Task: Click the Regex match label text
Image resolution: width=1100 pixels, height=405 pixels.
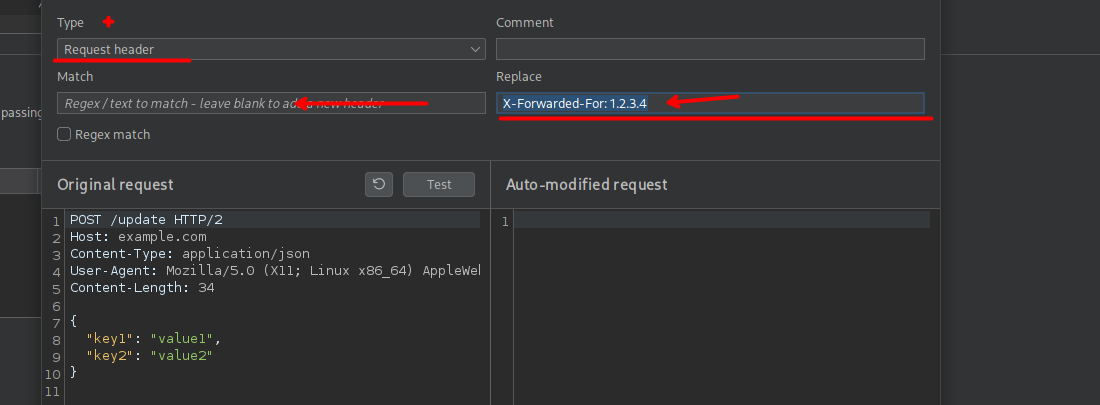Action: 113,134
